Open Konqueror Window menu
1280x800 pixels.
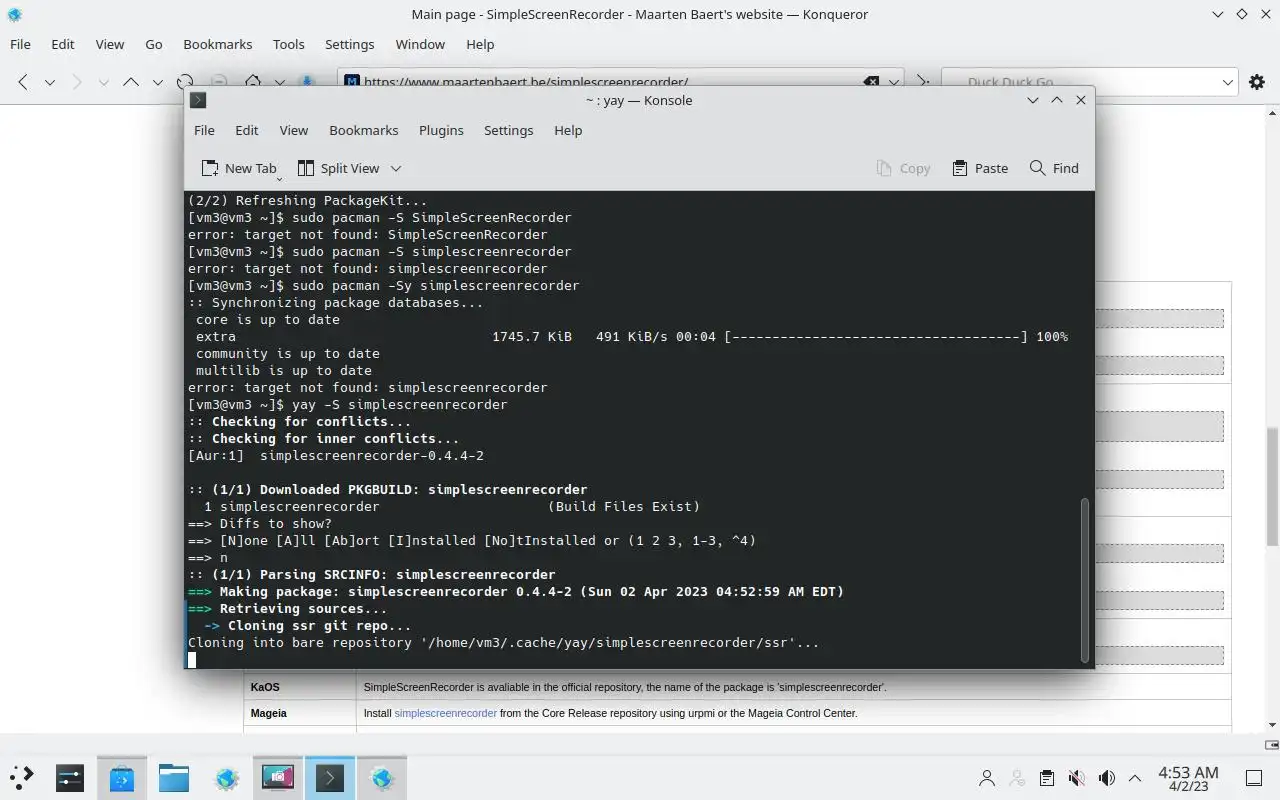coord(420,44)
